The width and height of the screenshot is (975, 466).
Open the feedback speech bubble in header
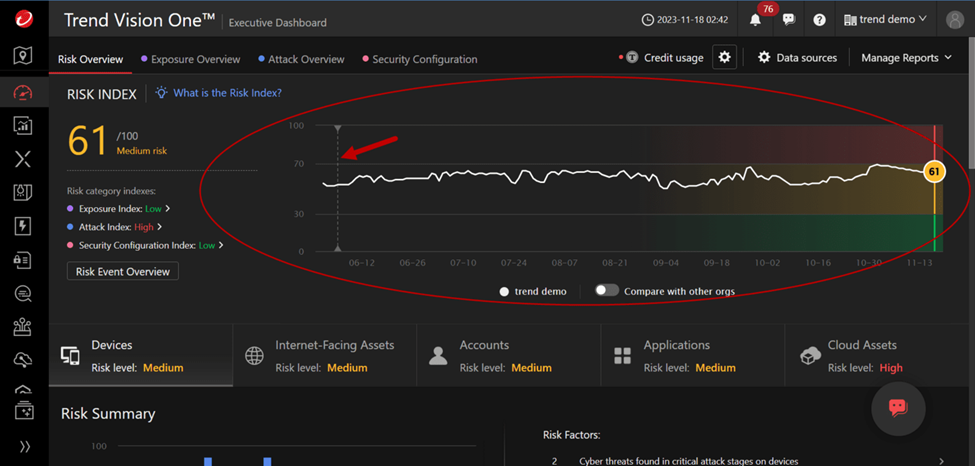(x=789, y=19)
